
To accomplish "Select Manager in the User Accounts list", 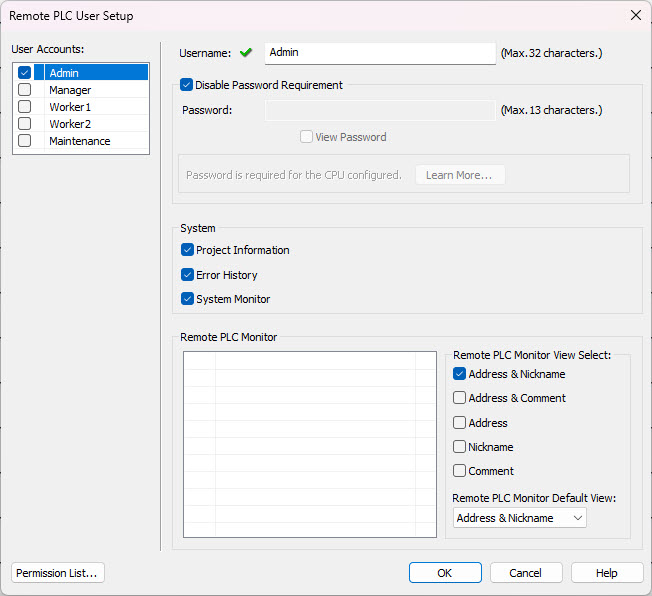I will coord(70,90).
